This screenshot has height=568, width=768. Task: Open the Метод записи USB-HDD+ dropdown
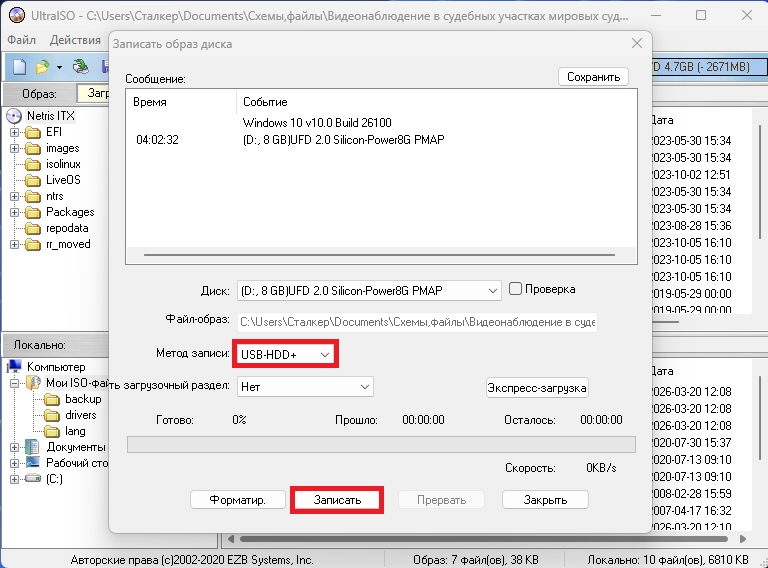click(x=285, y=354)
